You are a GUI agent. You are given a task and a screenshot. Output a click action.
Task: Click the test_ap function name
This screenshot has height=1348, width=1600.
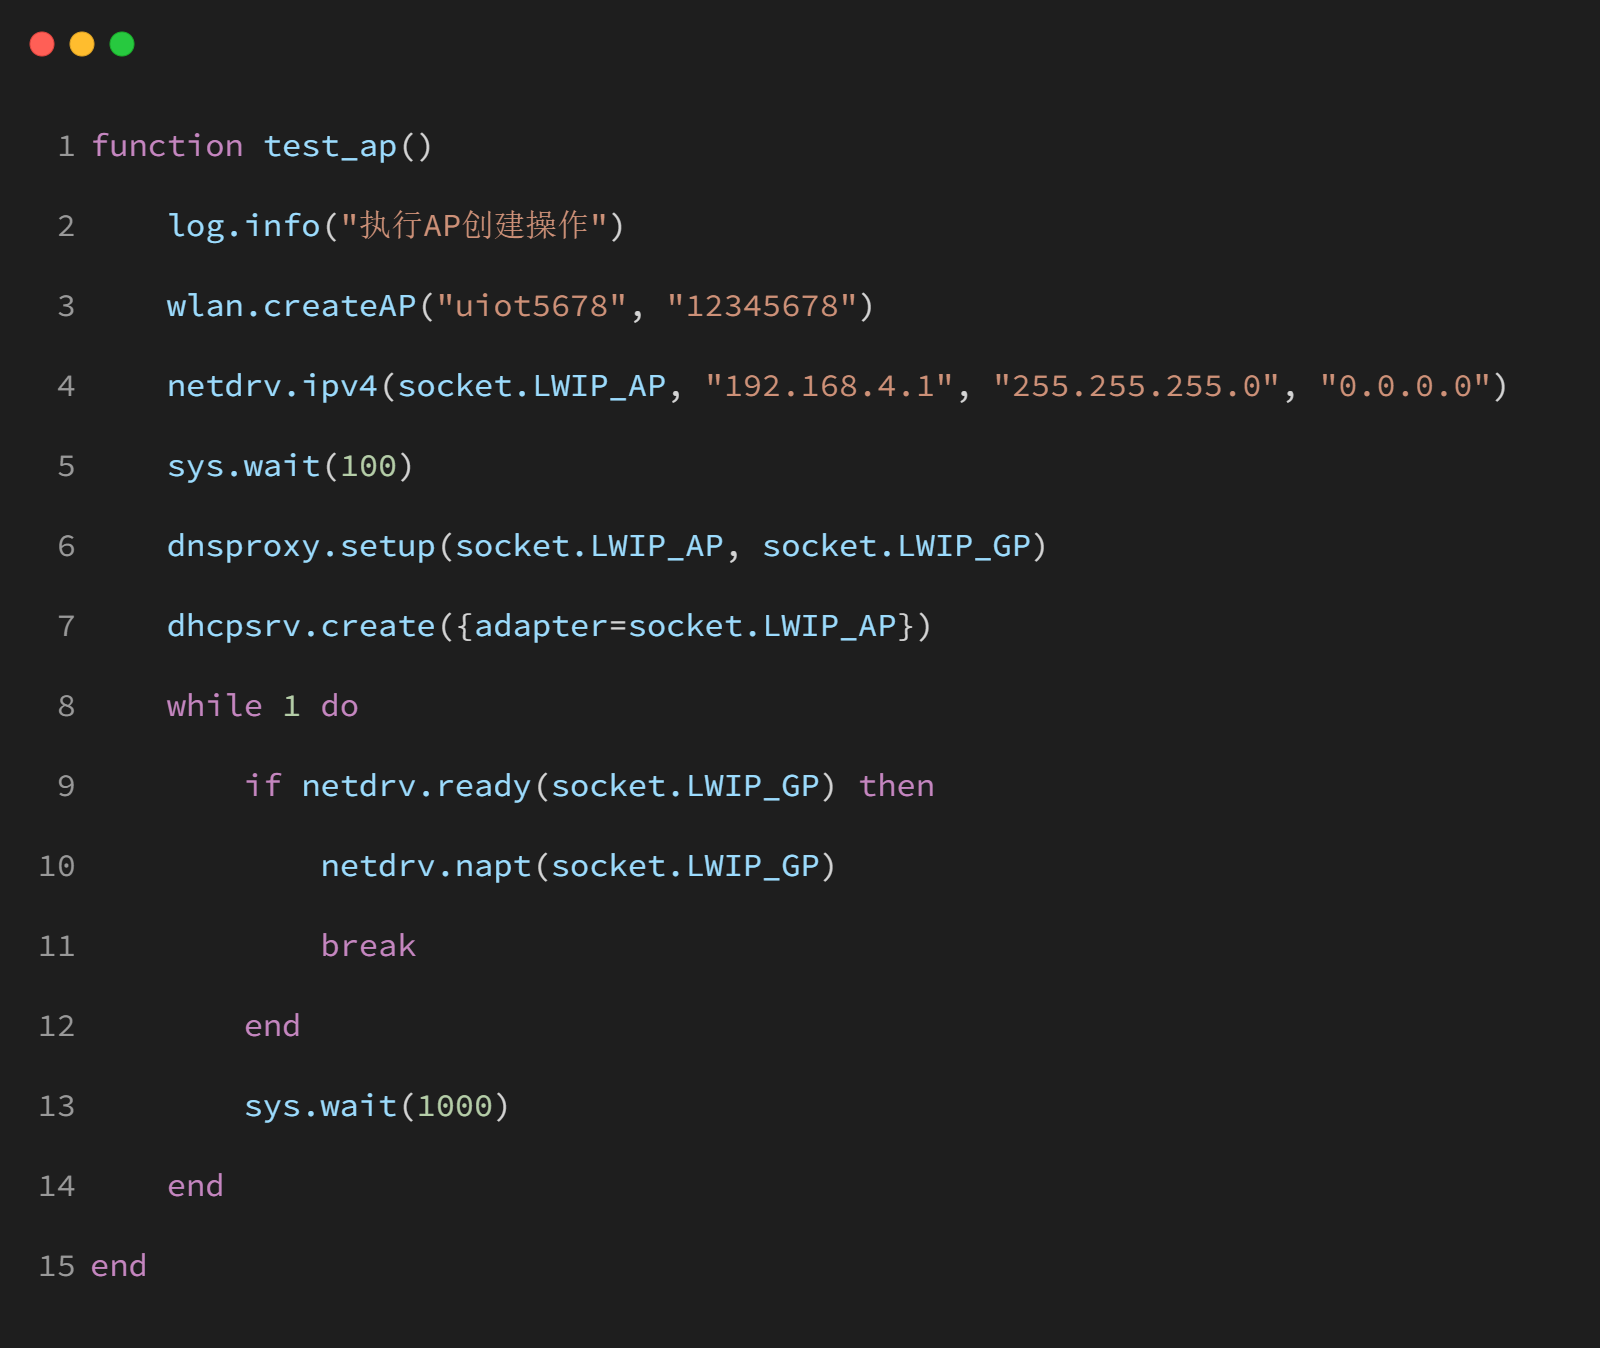tap(330, 146)
